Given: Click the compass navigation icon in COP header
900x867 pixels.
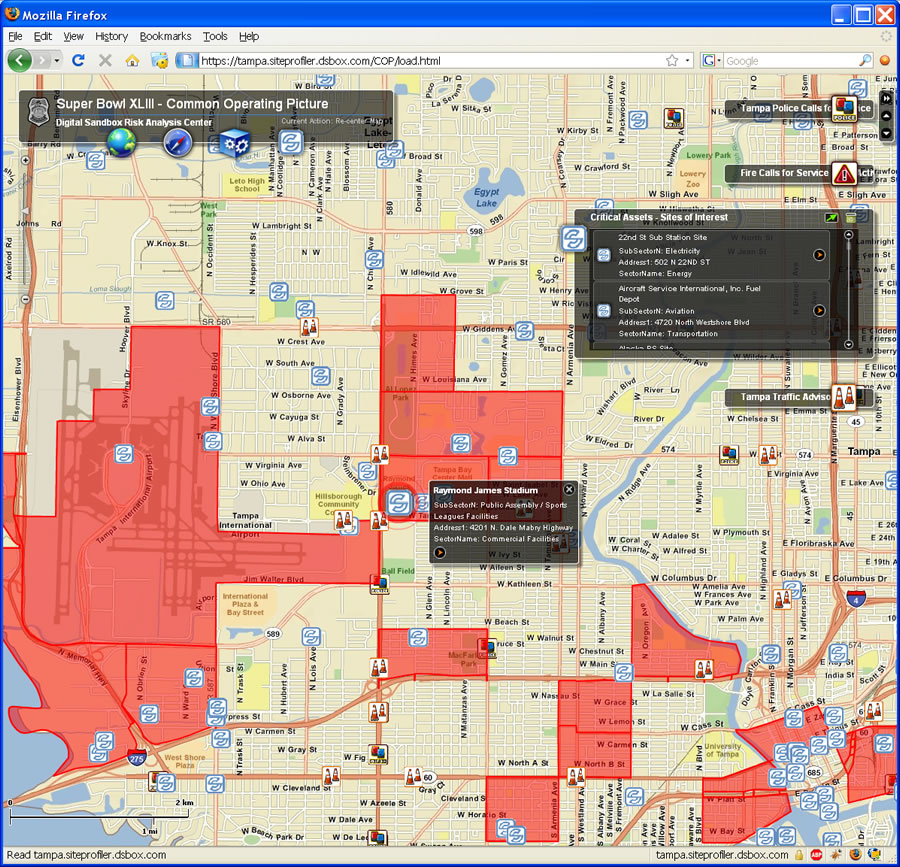Looking at the screenshot, I should click(x=177, y=143).
